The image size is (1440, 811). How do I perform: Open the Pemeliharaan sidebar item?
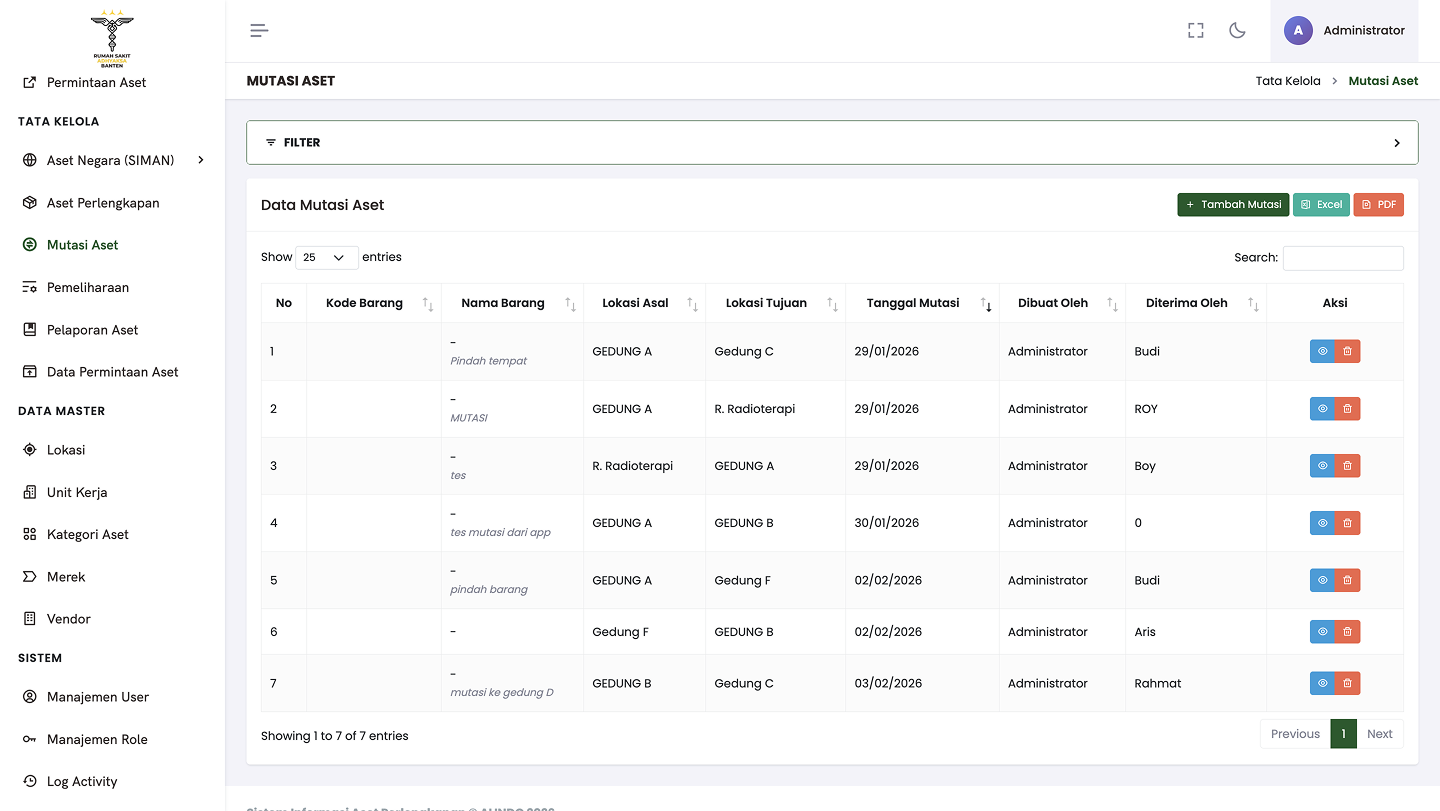click(87, 287)
